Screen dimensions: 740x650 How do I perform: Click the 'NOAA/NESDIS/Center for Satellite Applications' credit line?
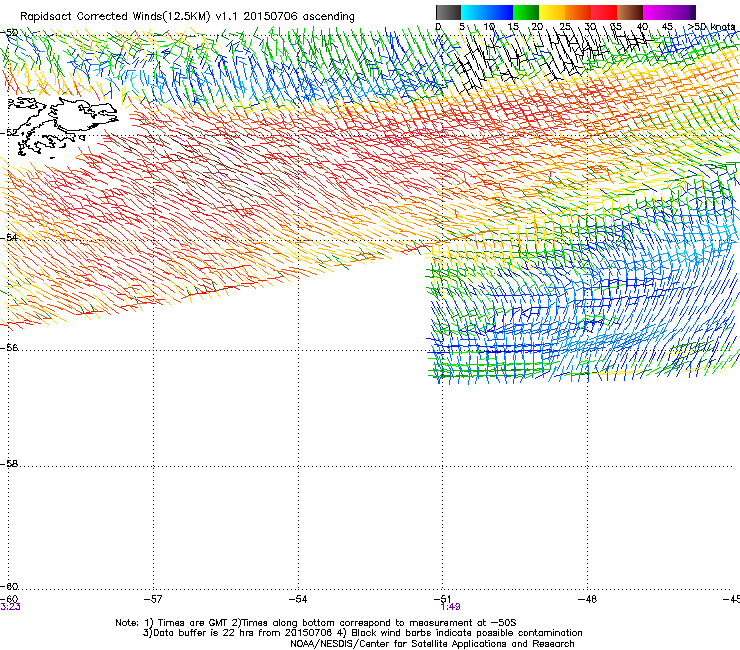tap(432, 644)
